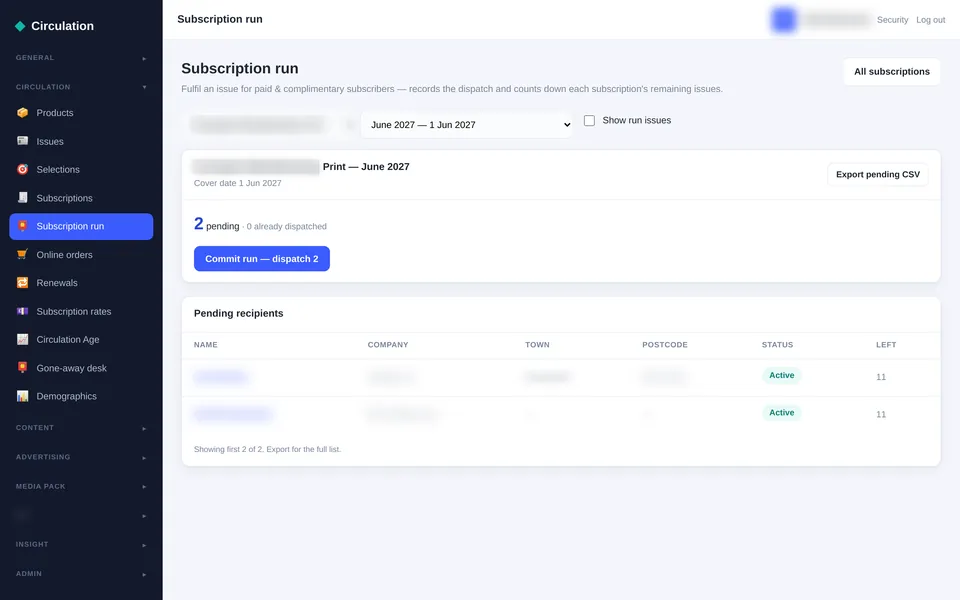Click the '2 pending' count text
The width and height of the screenshot is (960, 600).
coord(216,225)
